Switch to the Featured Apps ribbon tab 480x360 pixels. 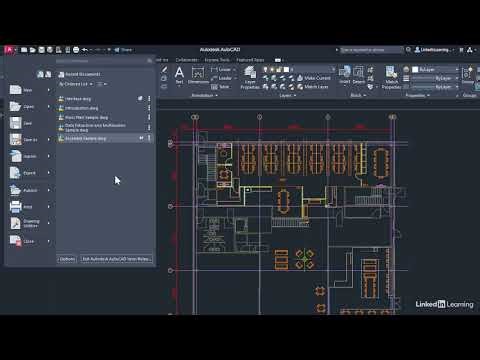[x=250, y=60]
